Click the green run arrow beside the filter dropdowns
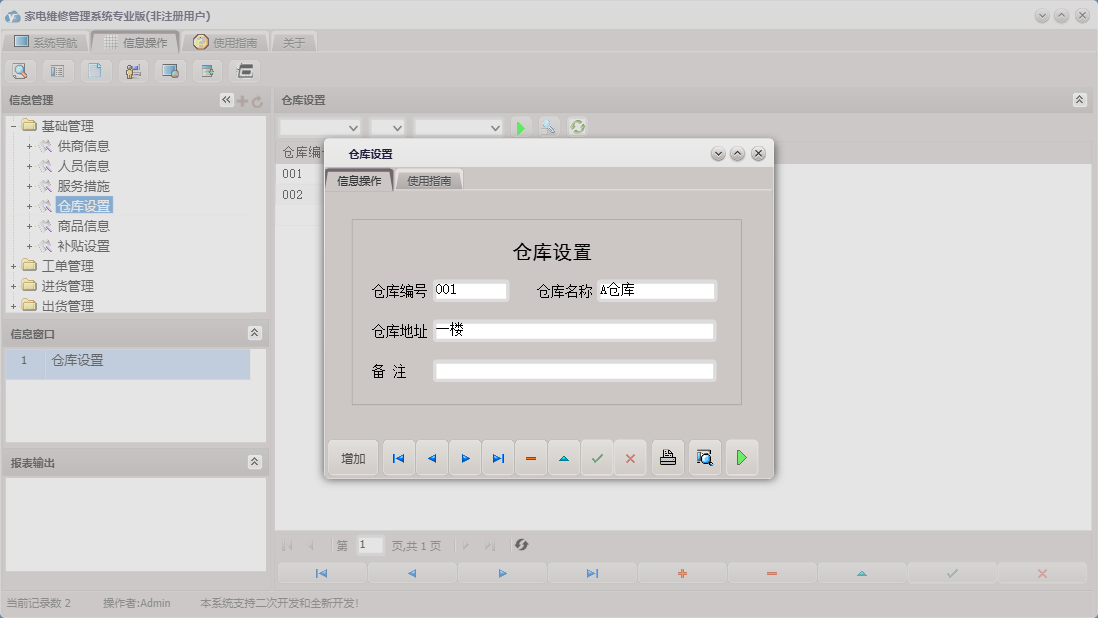This screenshot has height=618, width=1098. coord(520,127)
